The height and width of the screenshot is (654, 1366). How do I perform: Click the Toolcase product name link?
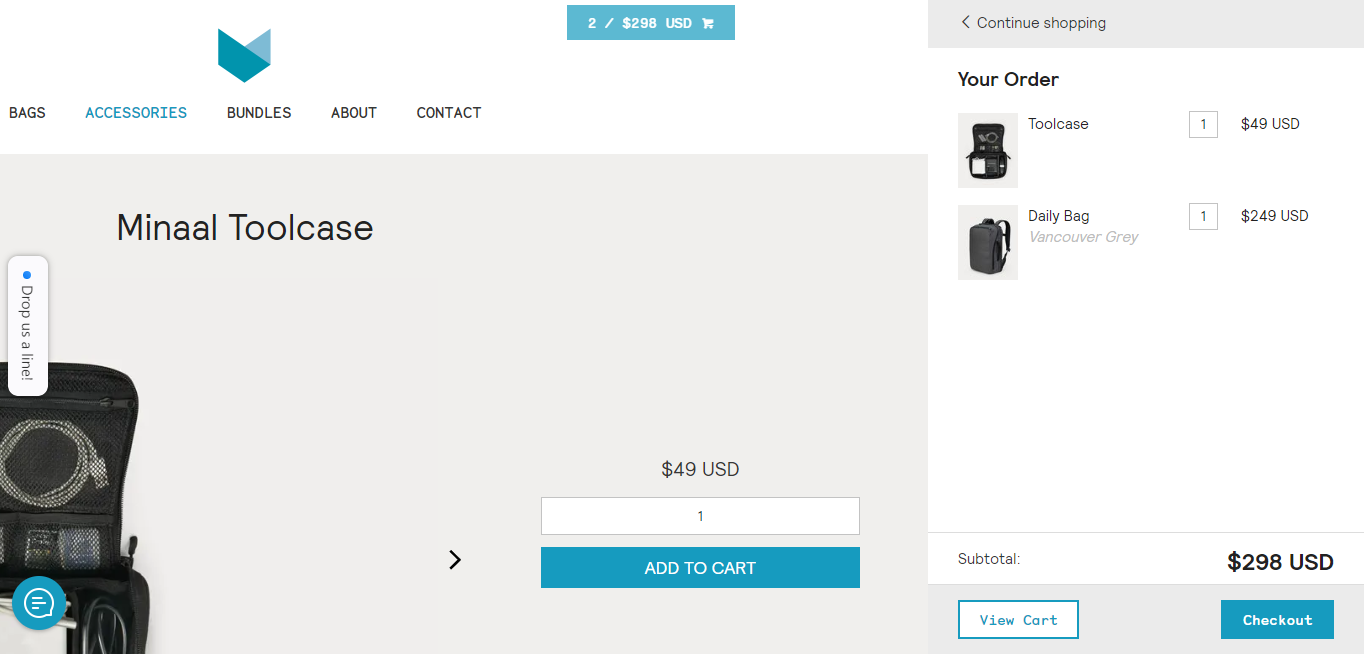tap(1058, 124)
